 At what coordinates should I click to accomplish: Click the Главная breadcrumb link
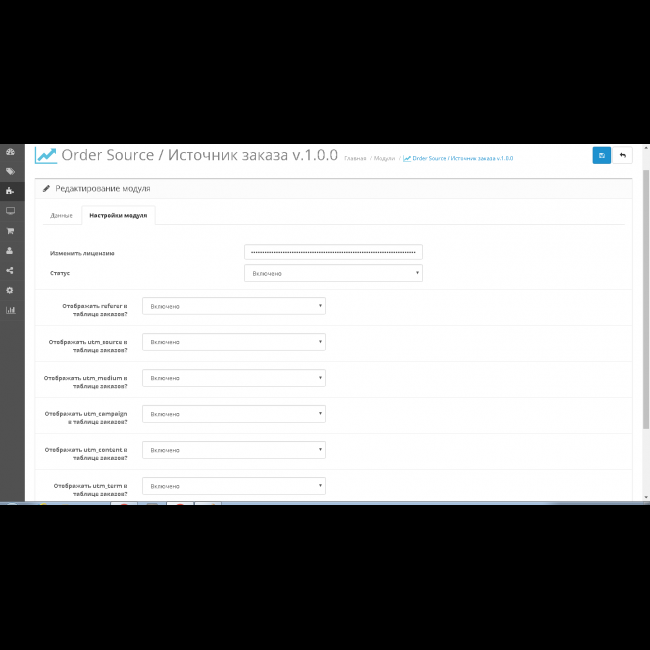[355, 158]
